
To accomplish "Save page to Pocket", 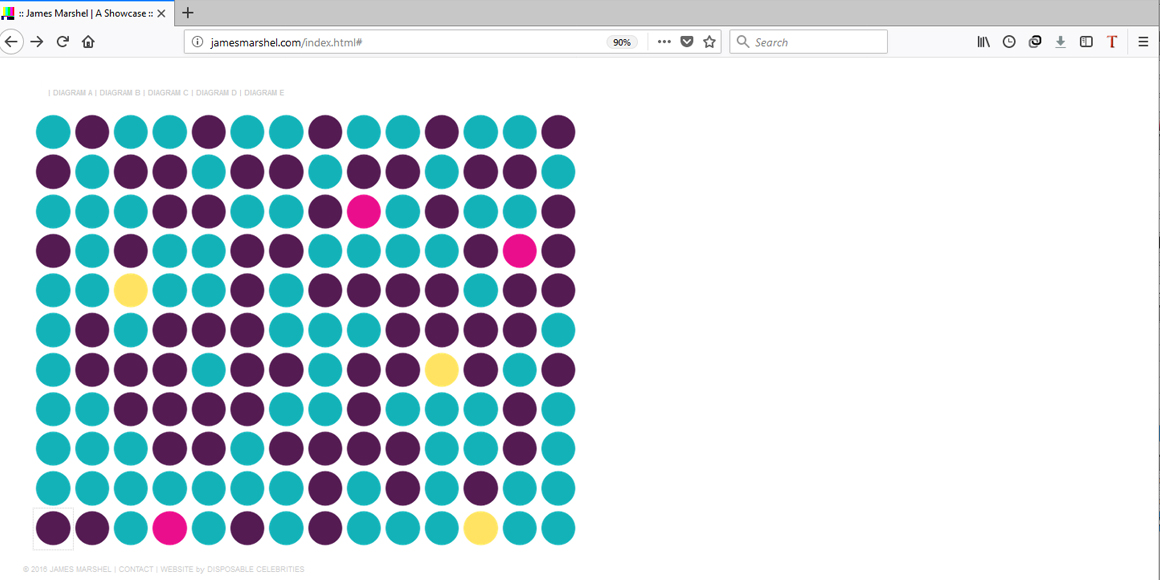I will pyautogui.click(x=687, y=42).
